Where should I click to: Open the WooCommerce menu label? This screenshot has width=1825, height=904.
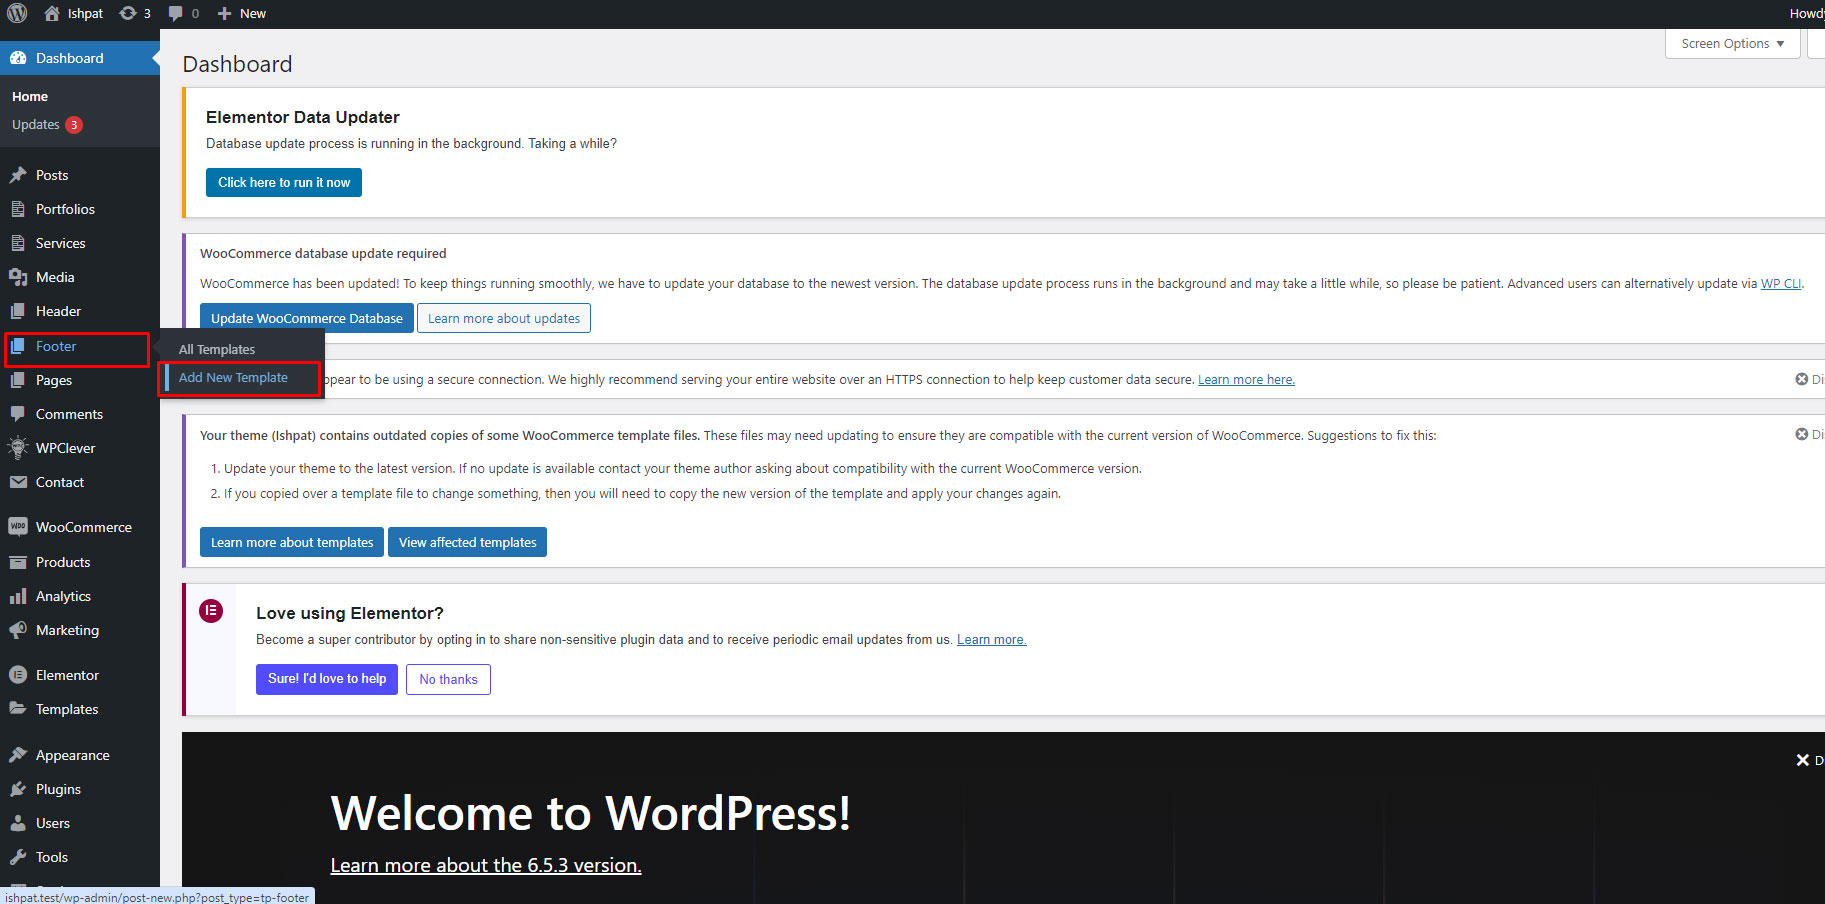[x=84, y=527]
